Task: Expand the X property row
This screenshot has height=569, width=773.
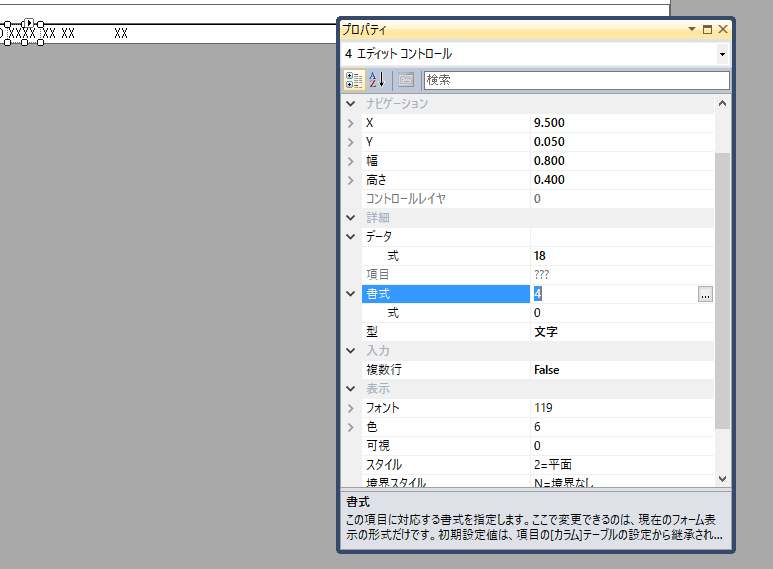Action: pos(350,123)
